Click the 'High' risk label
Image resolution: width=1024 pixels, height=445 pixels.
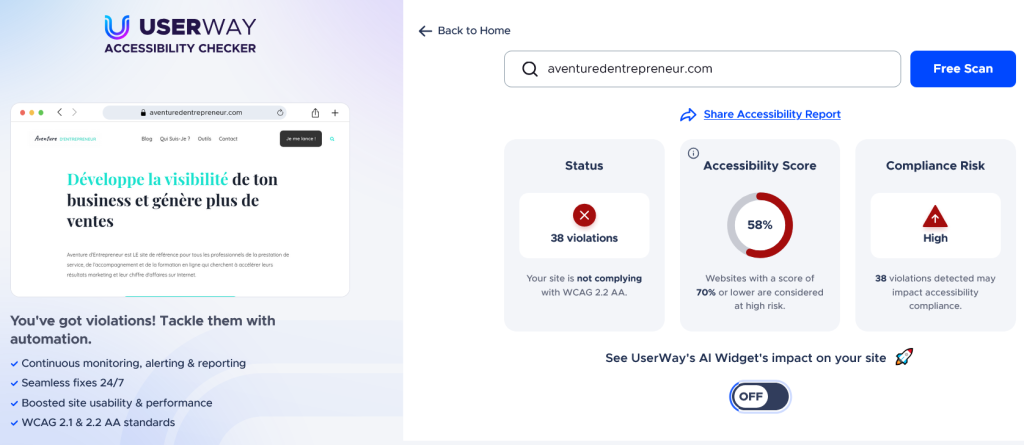tap(935, 239)
